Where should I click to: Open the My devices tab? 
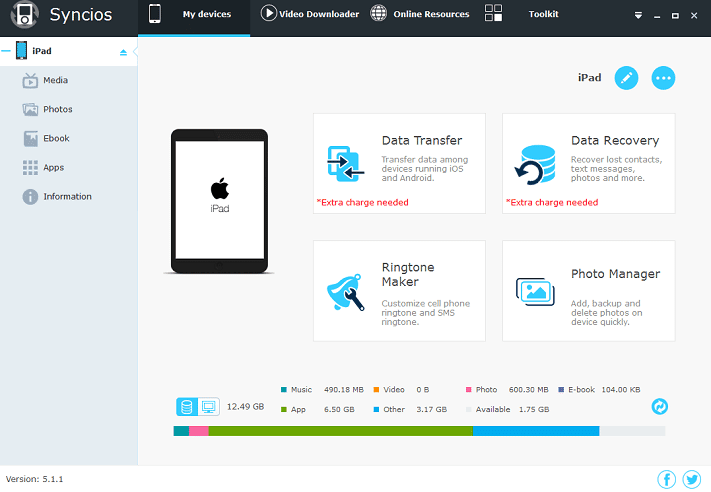(194, 17)
